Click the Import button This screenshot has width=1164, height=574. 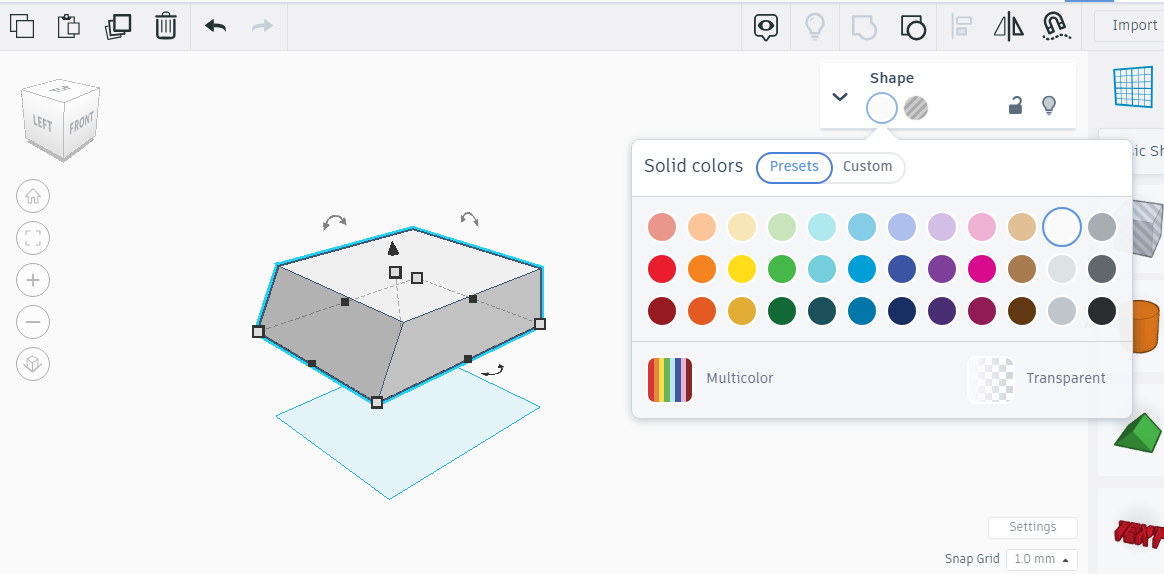[1134, 25]
